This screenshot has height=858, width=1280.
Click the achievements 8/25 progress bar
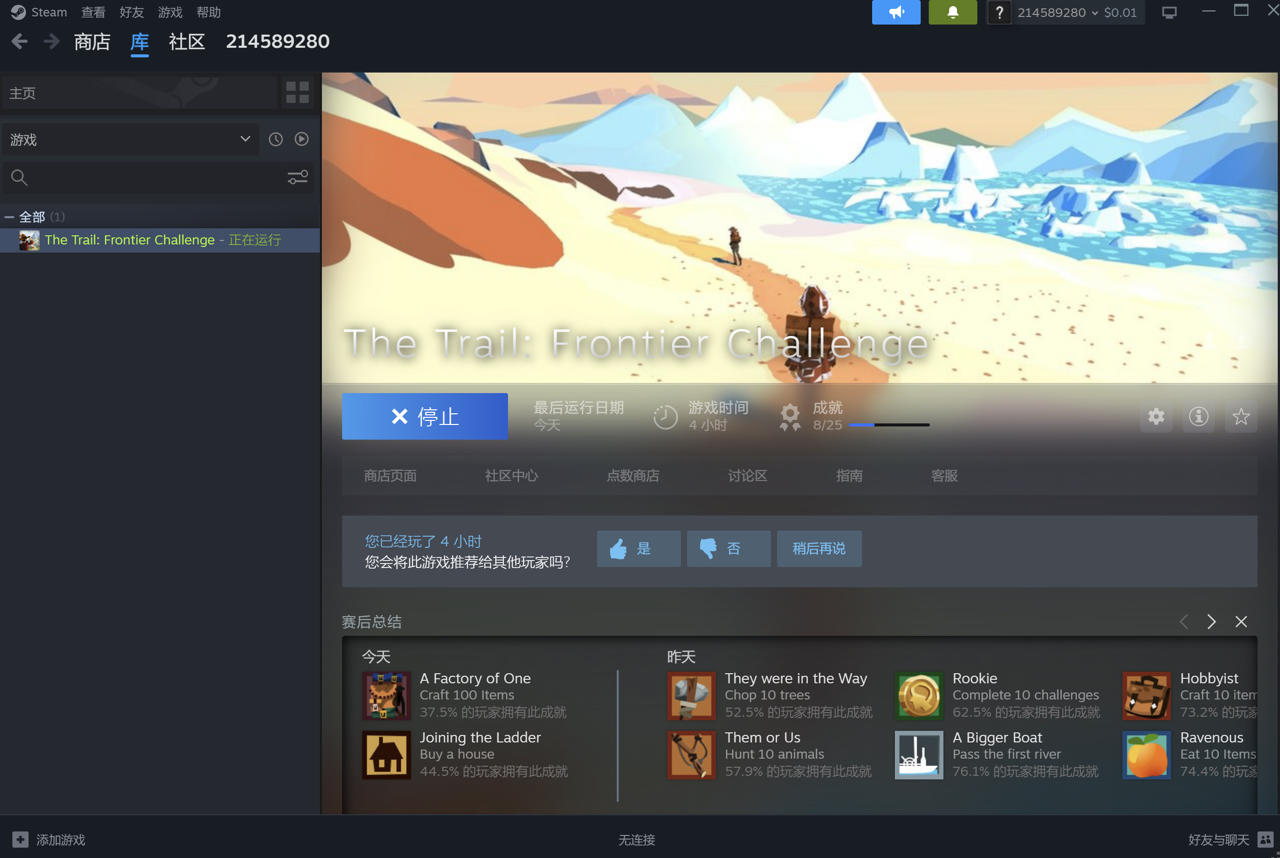889,425
